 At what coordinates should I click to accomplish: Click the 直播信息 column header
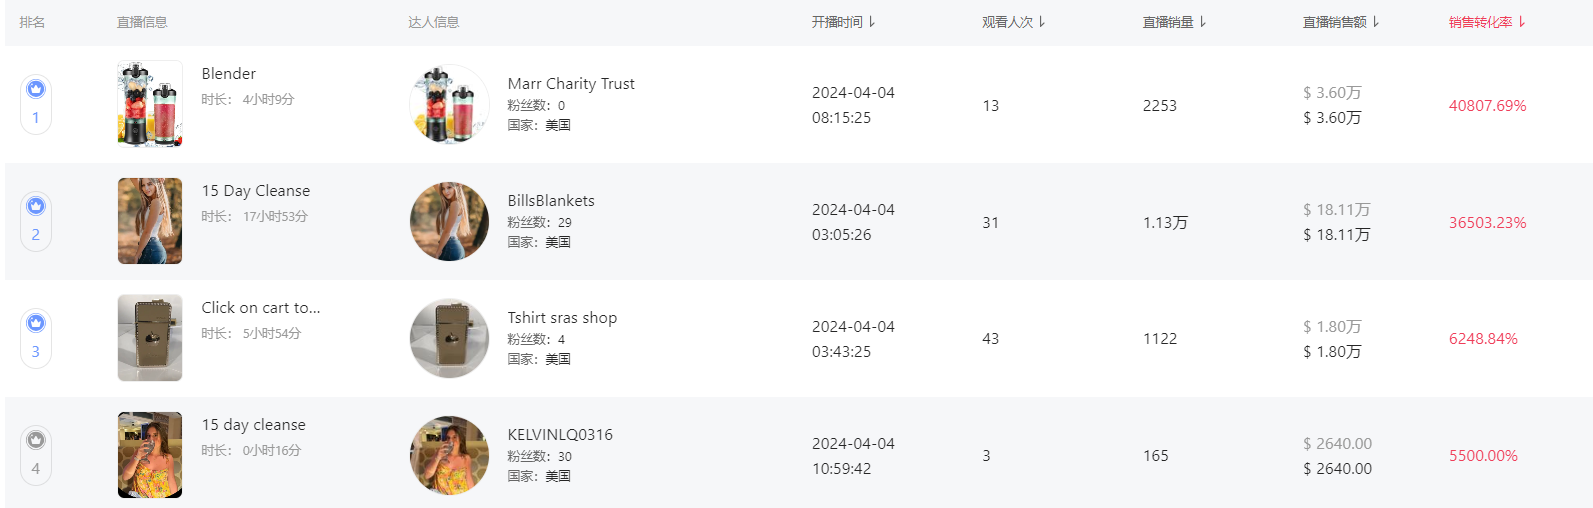click(142, 22)
